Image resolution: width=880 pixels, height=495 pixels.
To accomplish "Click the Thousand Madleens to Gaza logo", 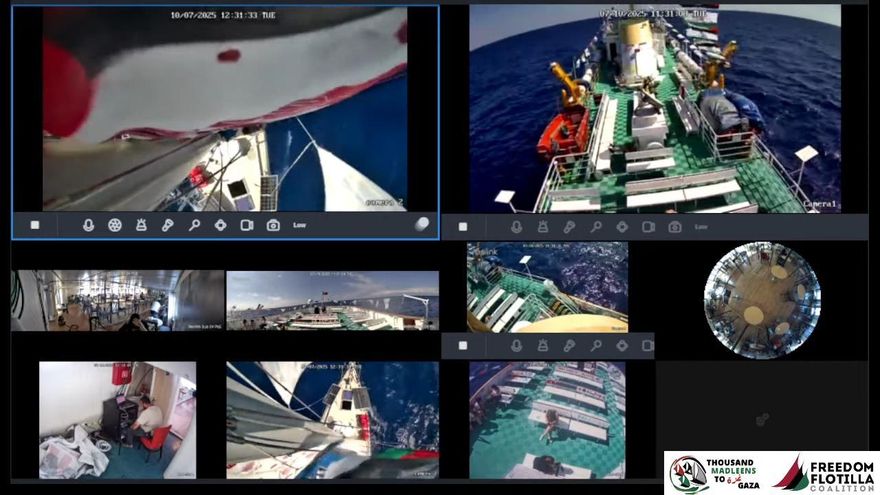I will pyautogui.click(x=716, y=475).
